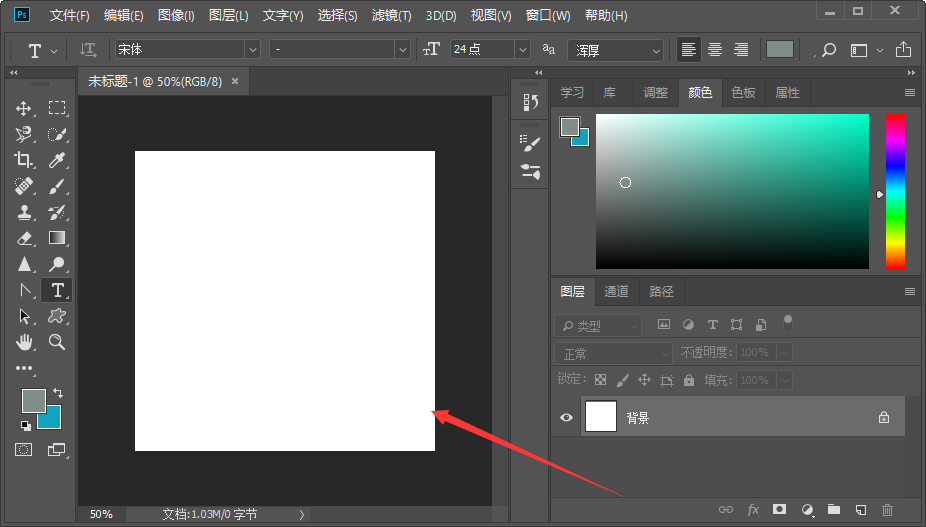The width and height of the screenshot is (926, 527).
Task: Select the Dodge tool
Action: tap(57, 264)
